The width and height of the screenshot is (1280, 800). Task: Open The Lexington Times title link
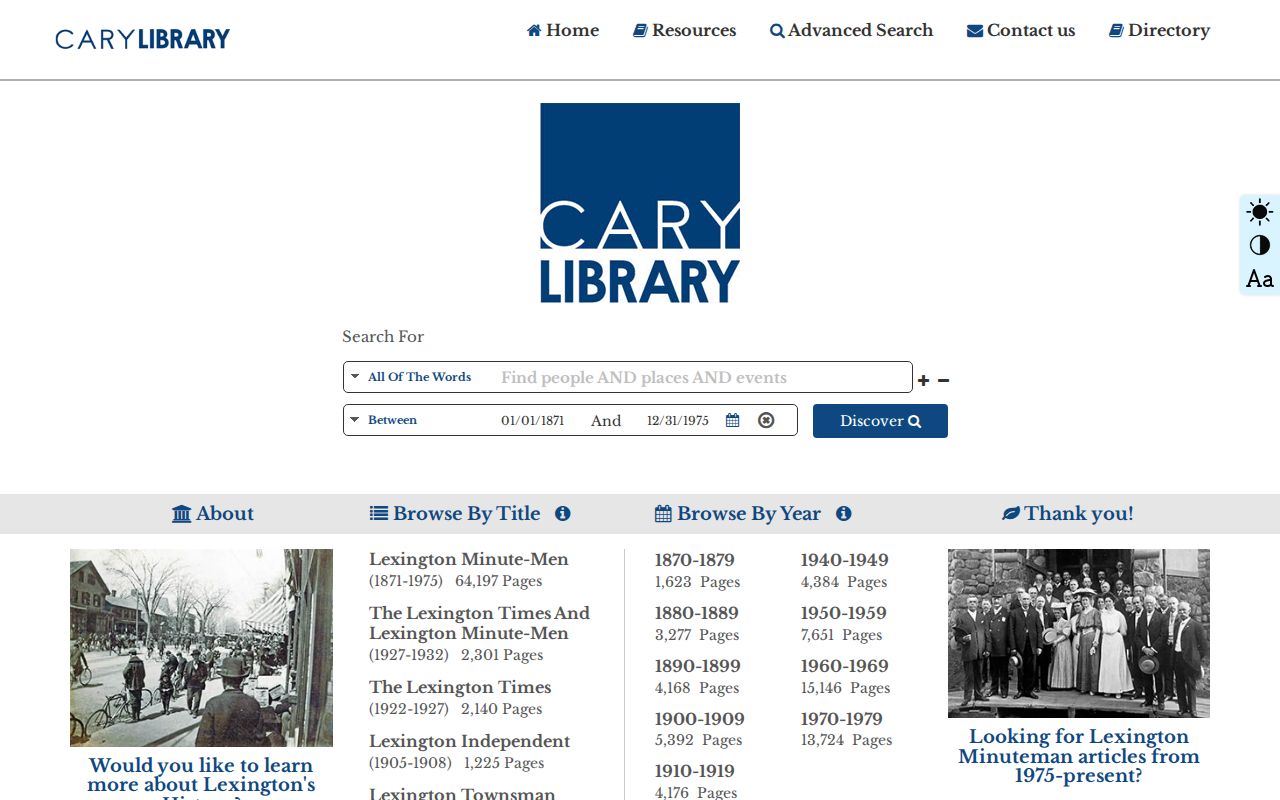click(x=460, y=687)
